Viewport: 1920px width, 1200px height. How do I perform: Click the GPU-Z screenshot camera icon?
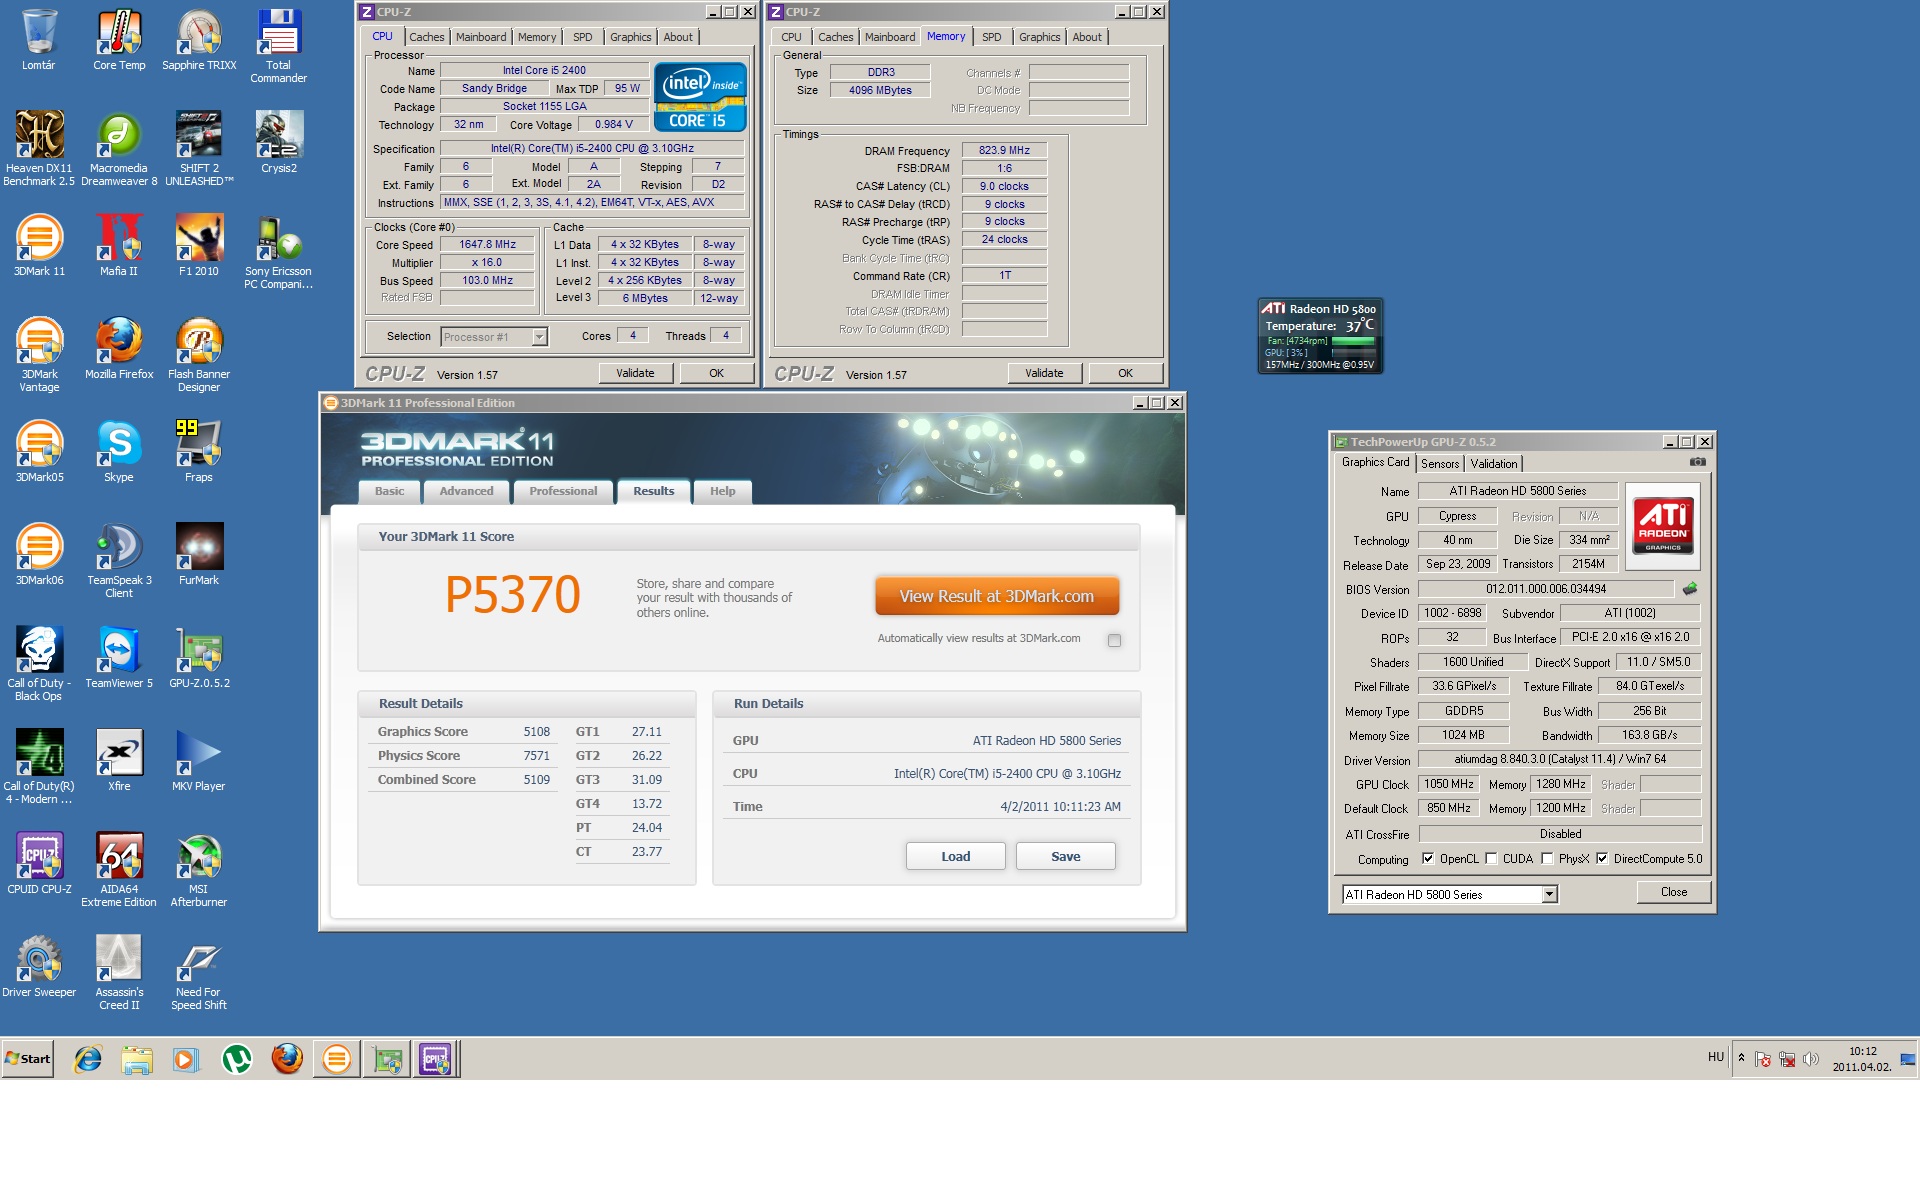pyautogui.click(x=1697, y=462)
